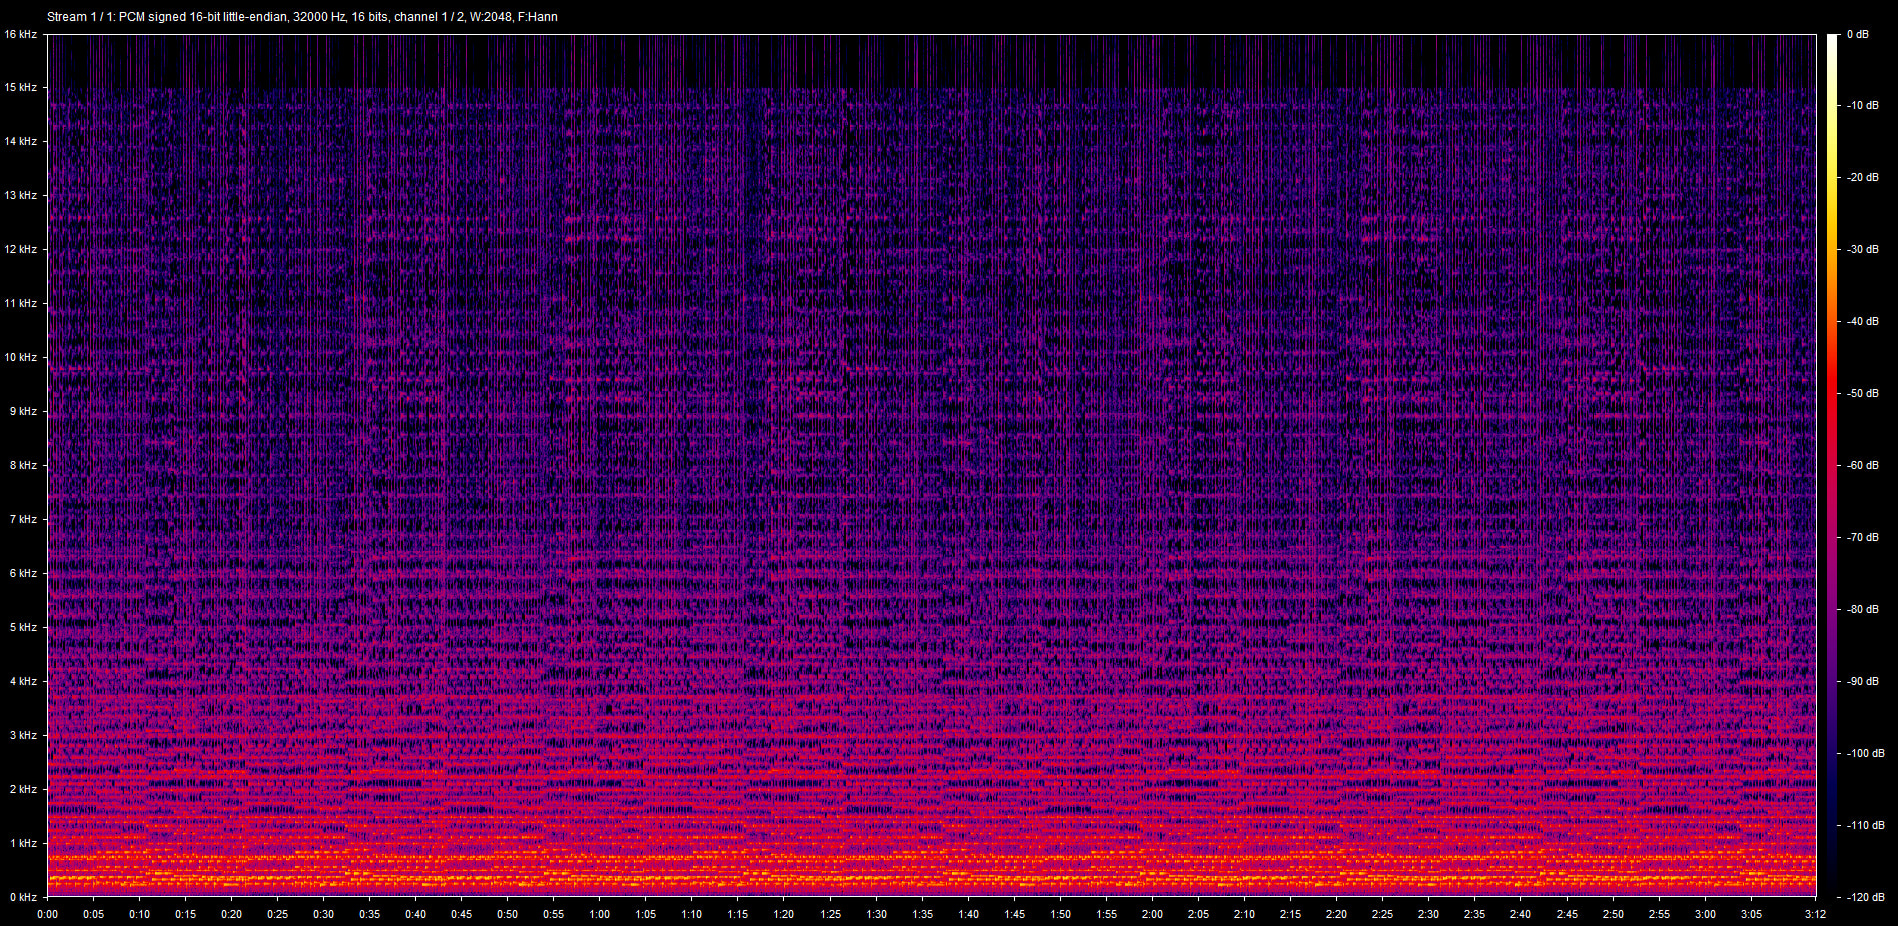
Task: Select the 3:12 end time marker
Action: coord(1816,914)
